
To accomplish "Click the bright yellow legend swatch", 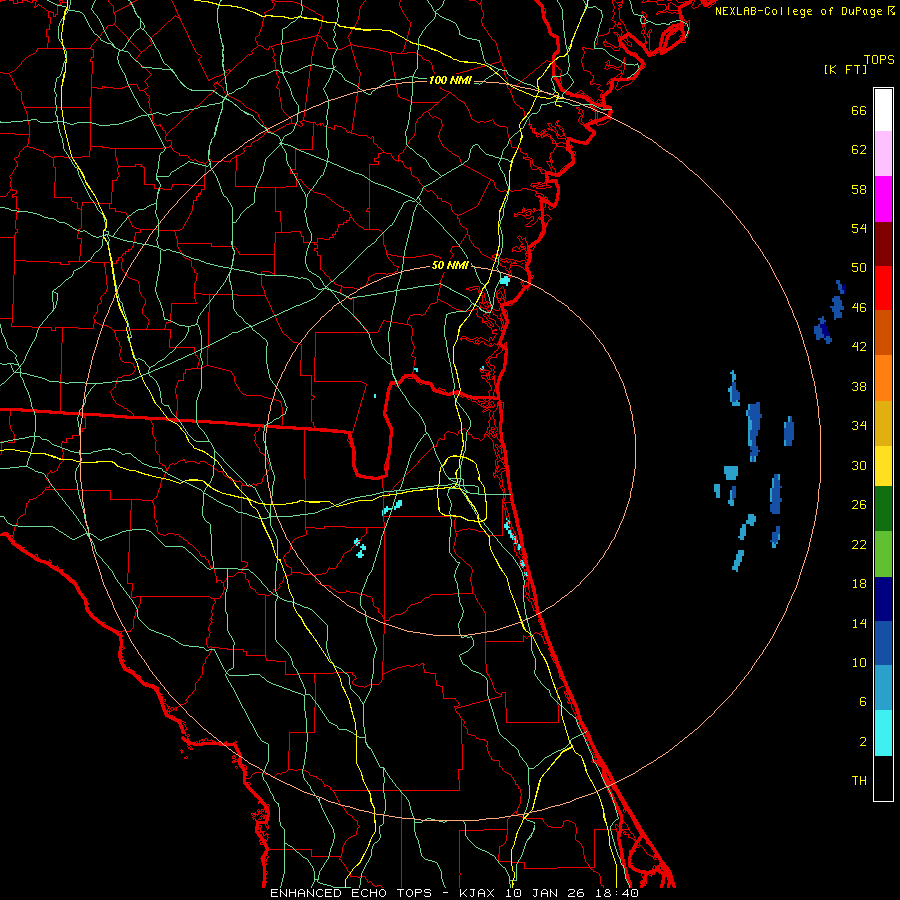I will [x=883, y=465].
